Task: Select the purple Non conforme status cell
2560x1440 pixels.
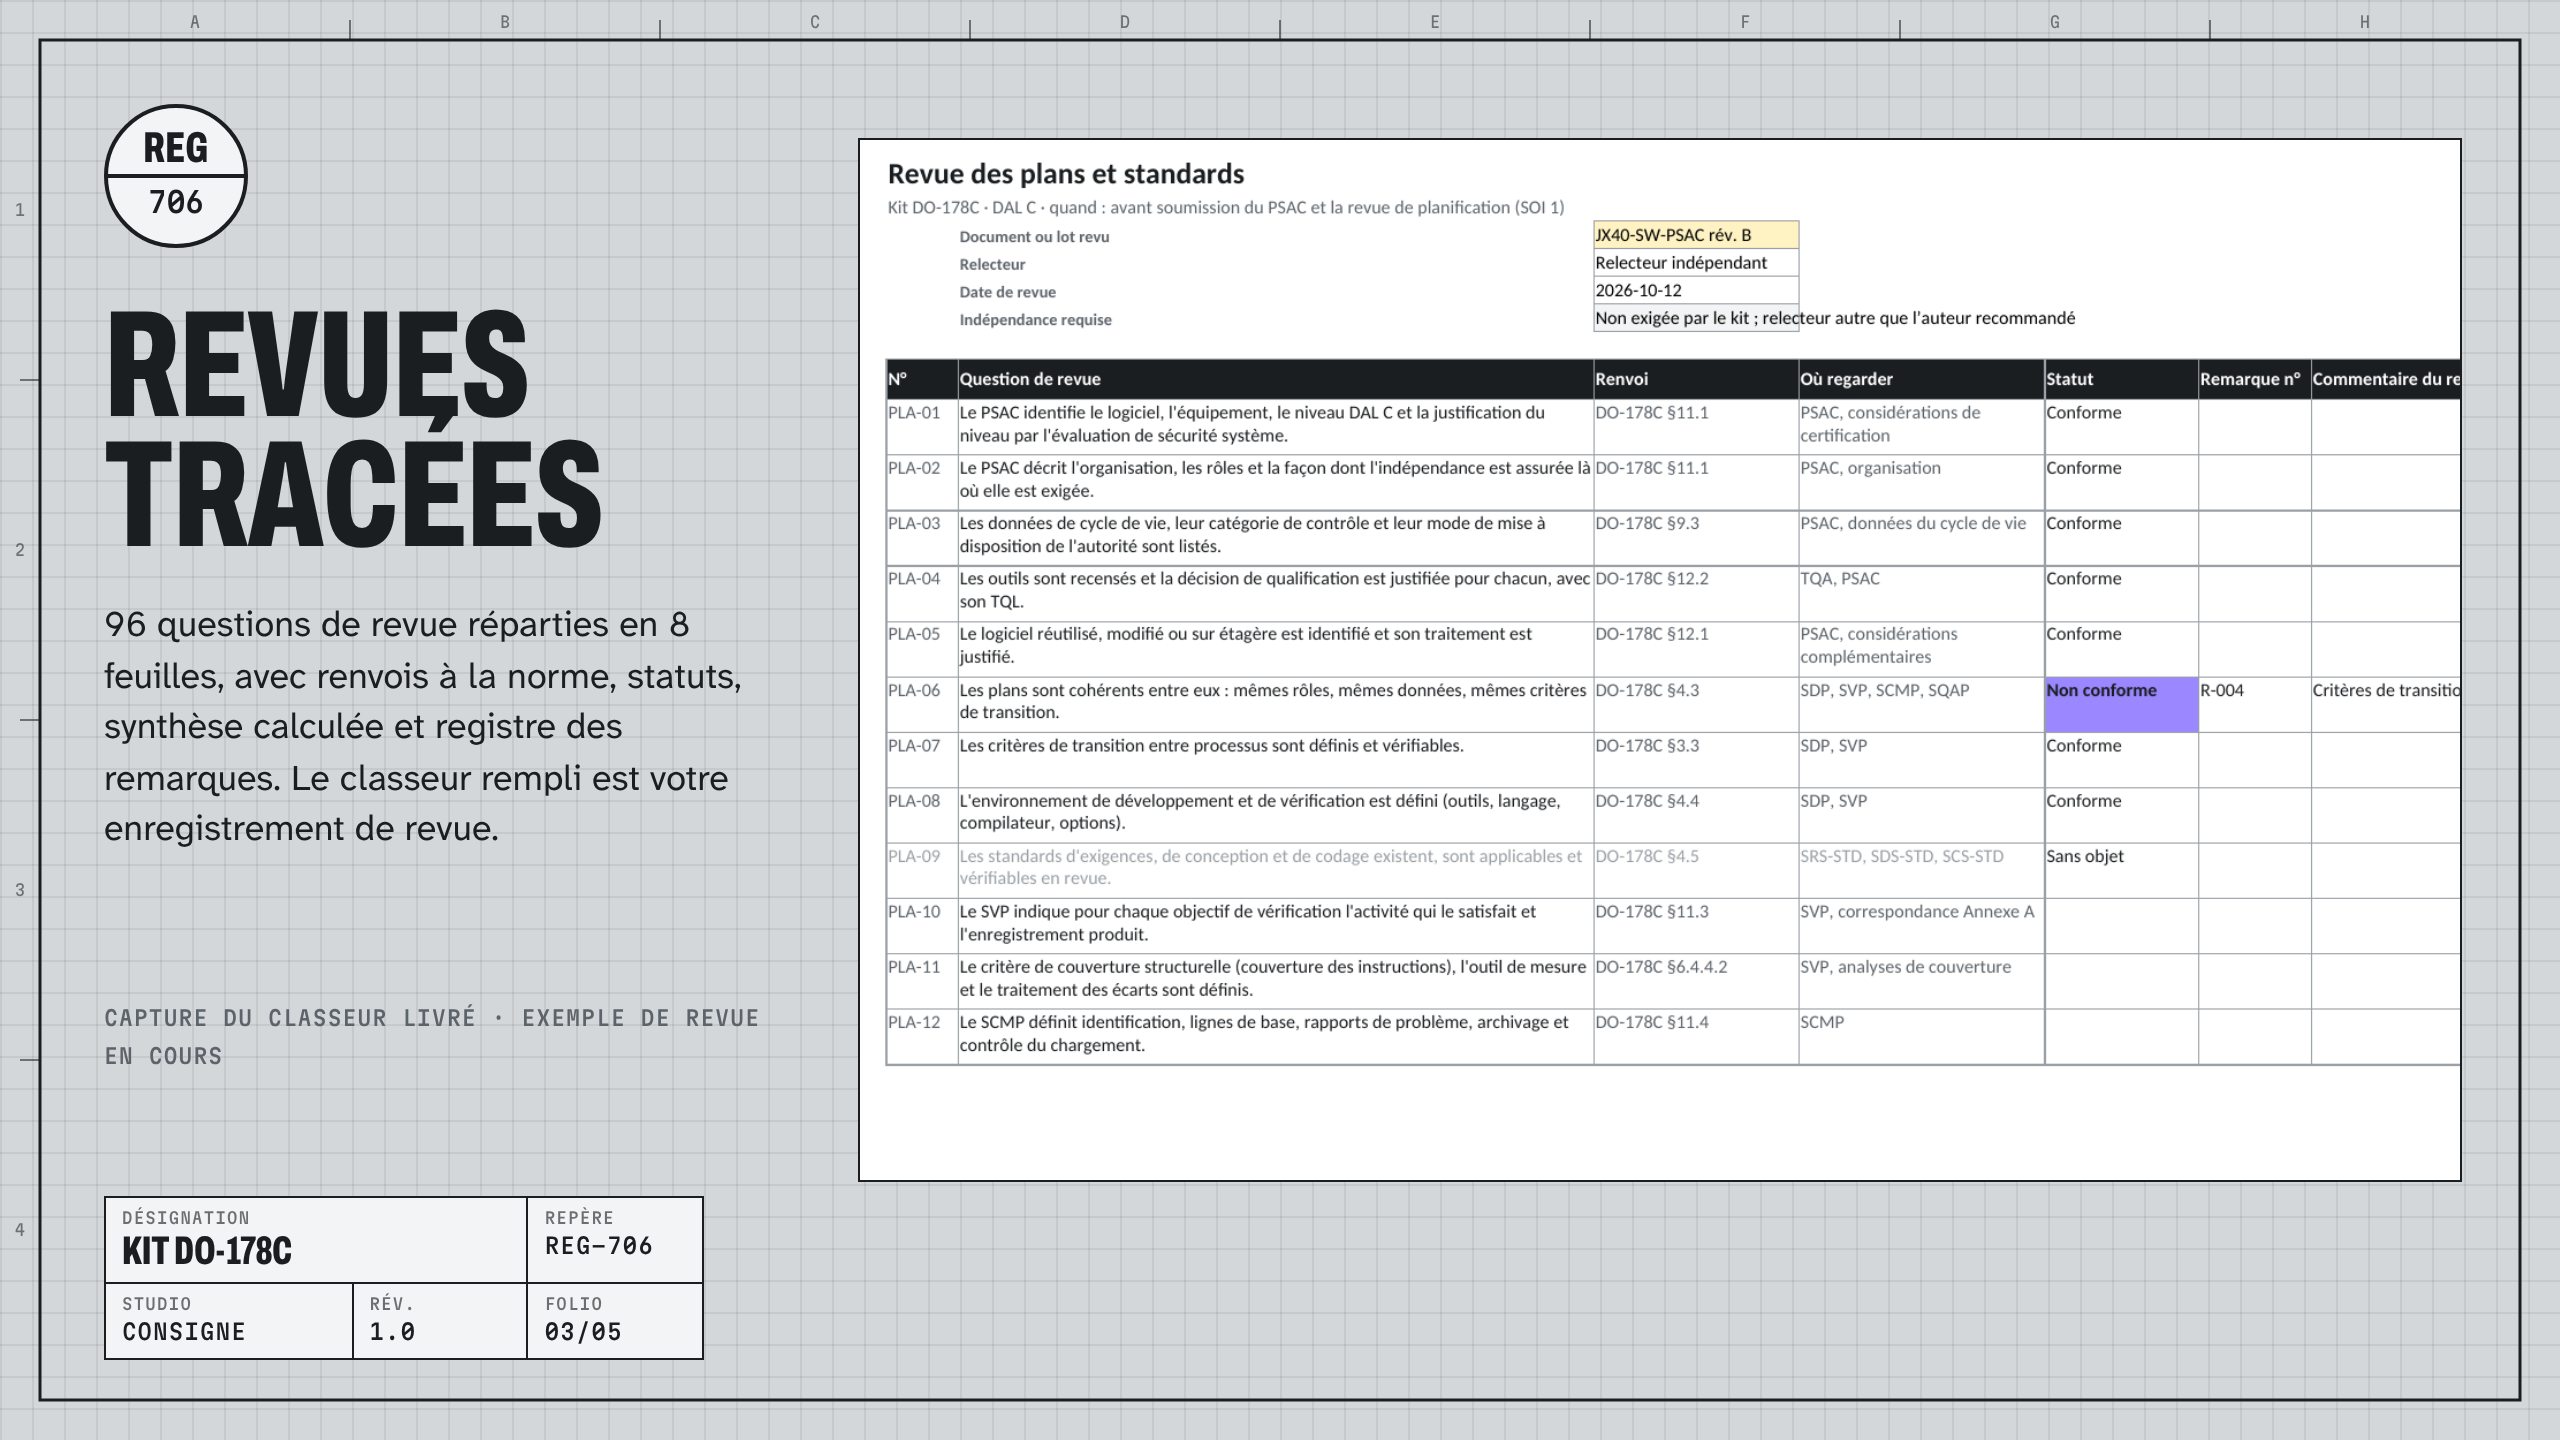Action: click(x=2120, y=704)
